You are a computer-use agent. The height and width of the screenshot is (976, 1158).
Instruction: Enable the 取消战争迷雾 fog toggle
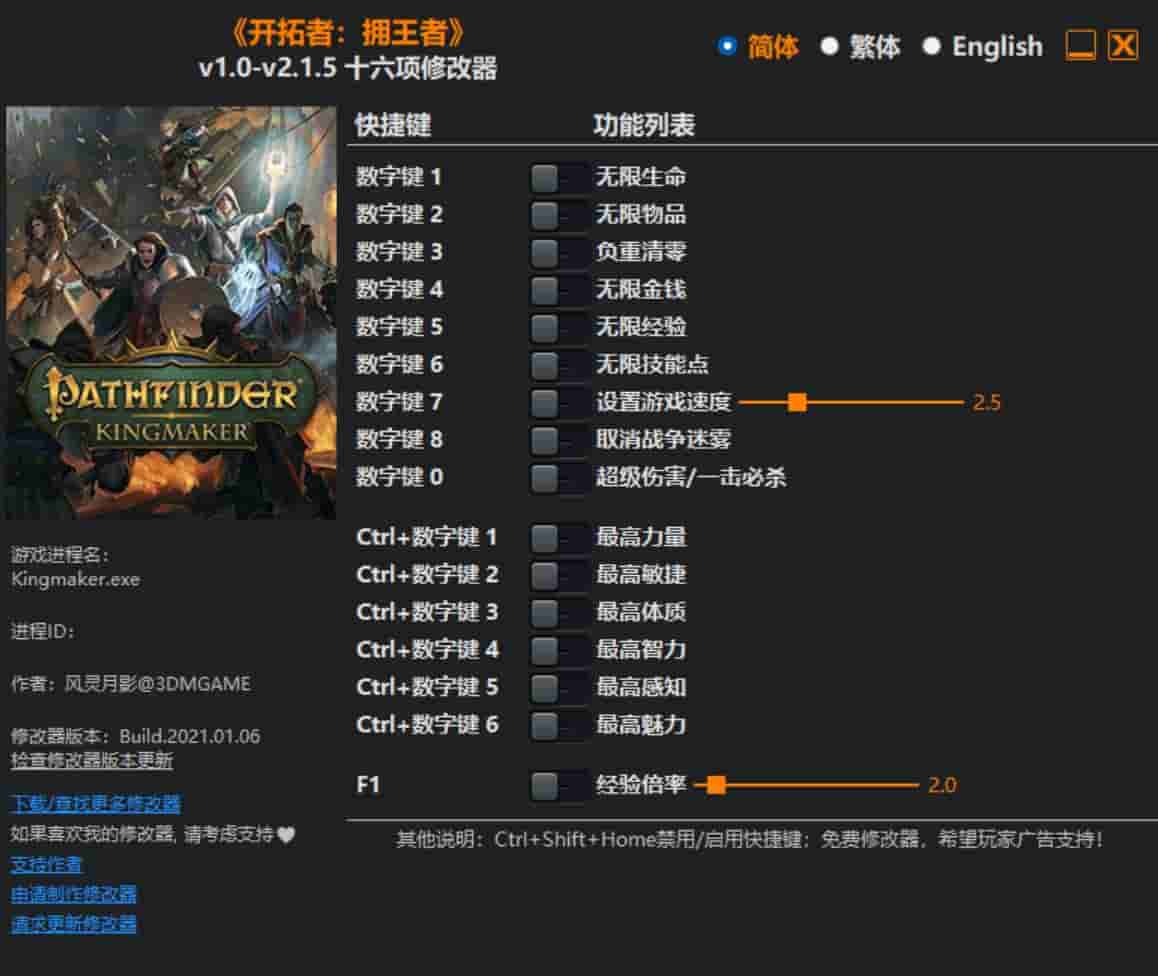click(556, 440)
